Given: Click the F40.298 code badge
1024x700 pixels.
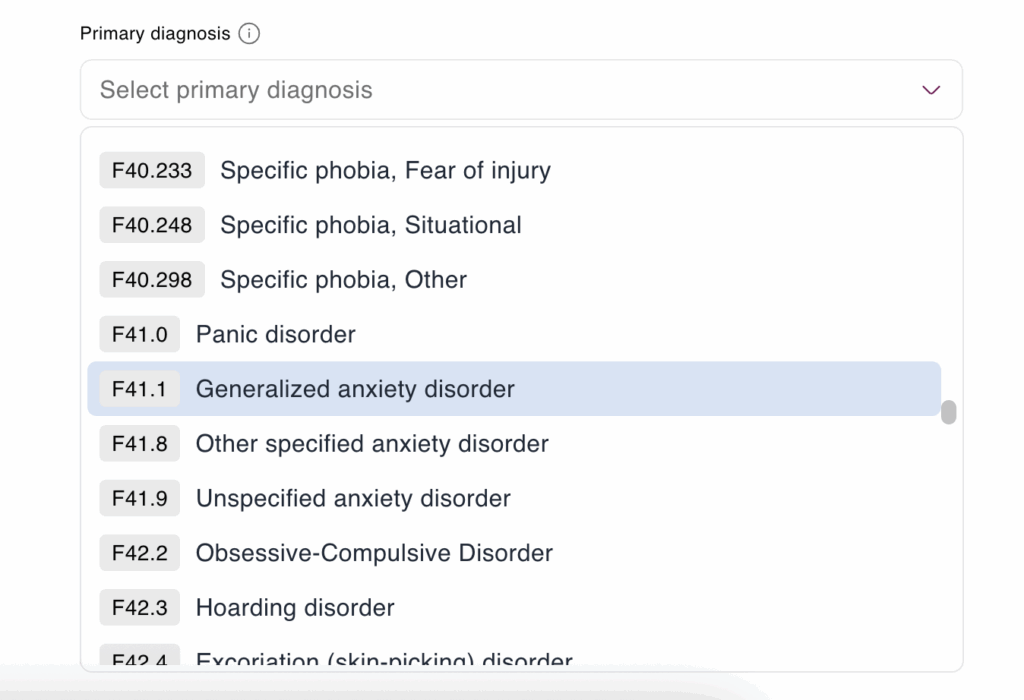Looking at the screenshot, I should click(x=152, y=279).
